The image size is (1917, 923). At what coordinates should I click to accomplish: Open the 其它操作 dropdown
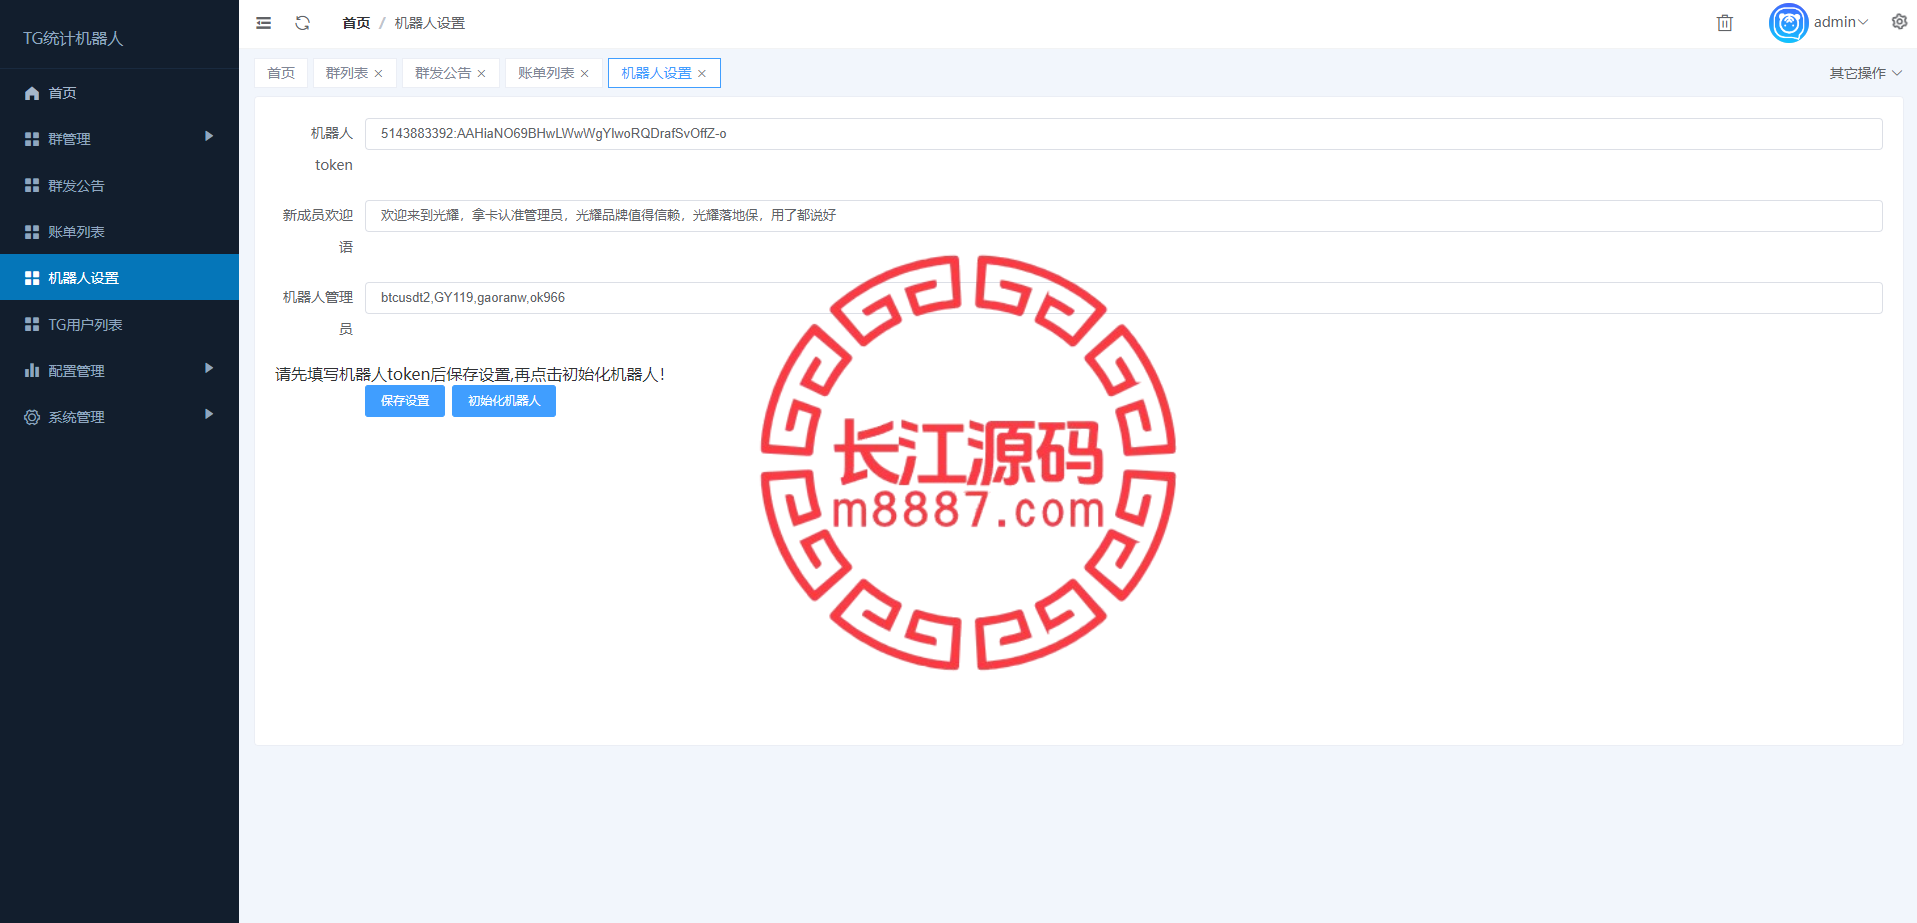pos(1866,73)
